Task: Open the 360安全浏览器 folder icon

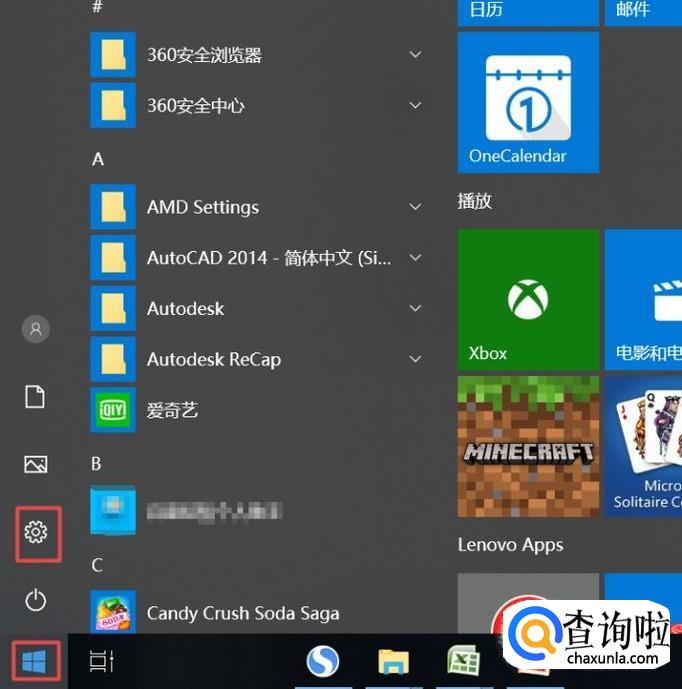Action: point(113,55)
